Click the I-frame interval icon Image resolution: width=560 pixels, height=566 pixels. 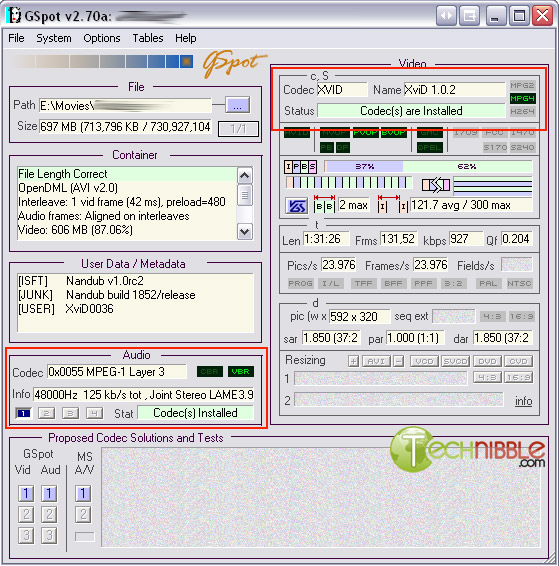[393, 204]
